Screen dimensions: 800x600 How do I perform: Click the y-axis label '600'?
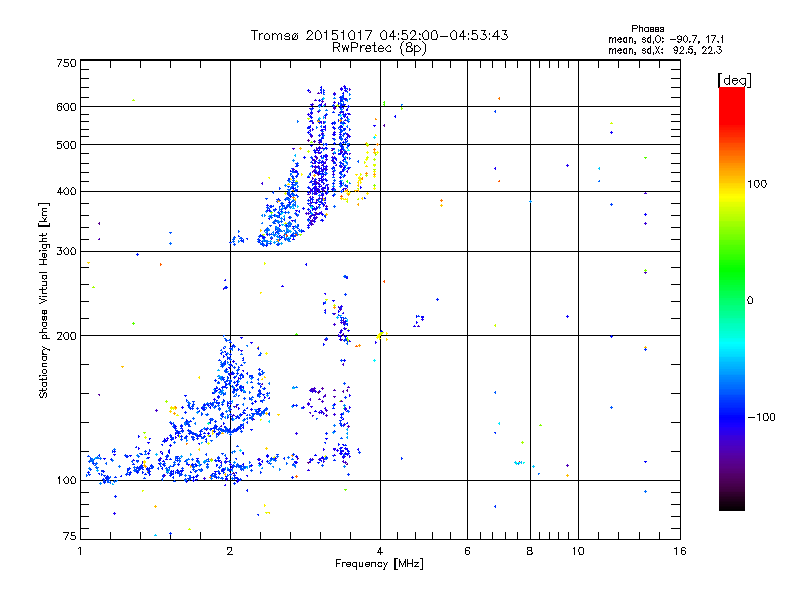(66, 107)
